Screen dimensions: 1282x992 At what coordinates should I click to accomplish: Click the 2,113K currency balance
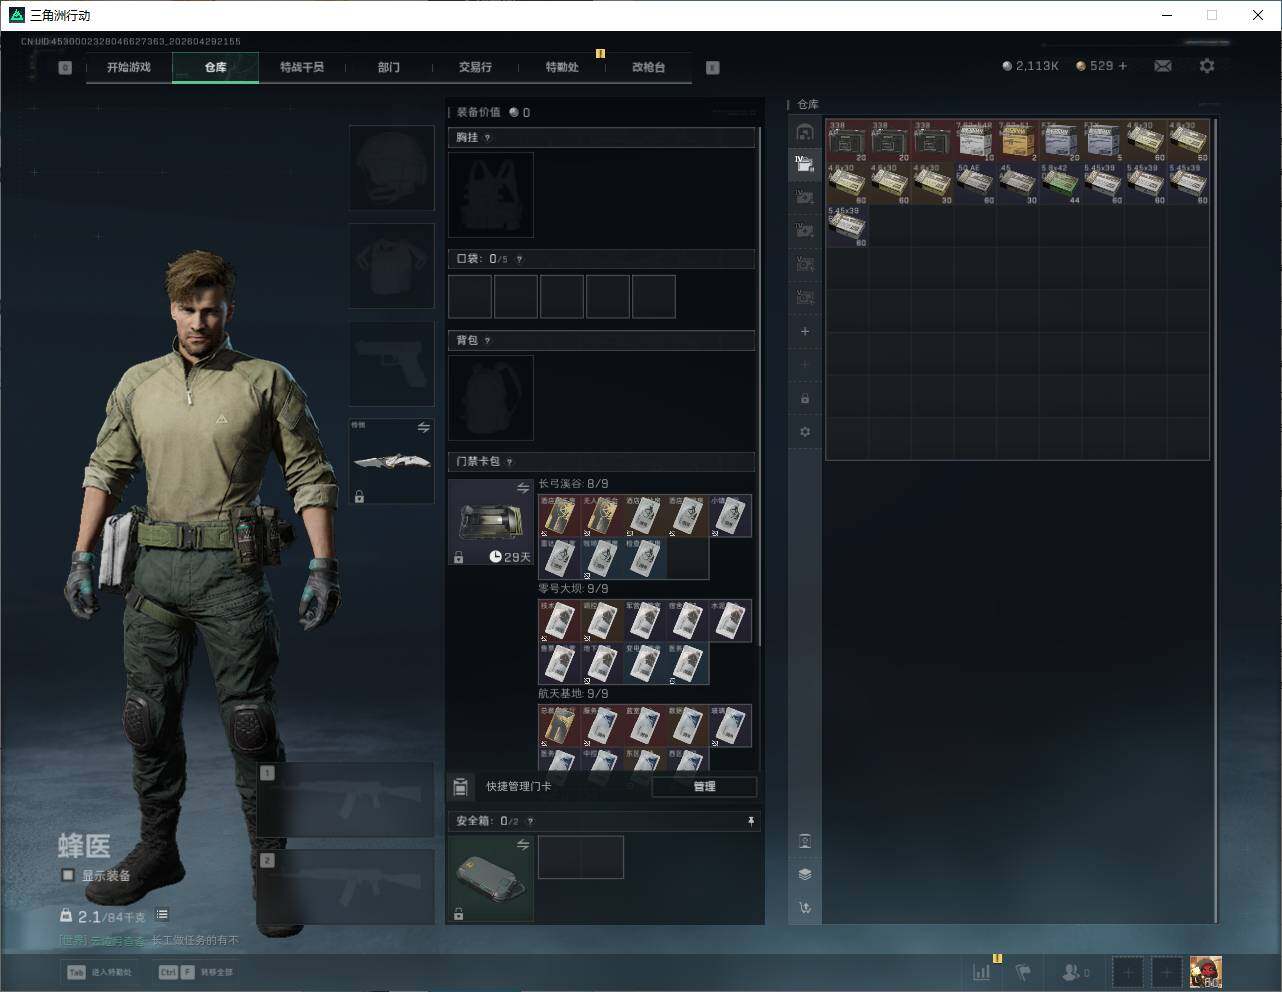(1030, 66)
